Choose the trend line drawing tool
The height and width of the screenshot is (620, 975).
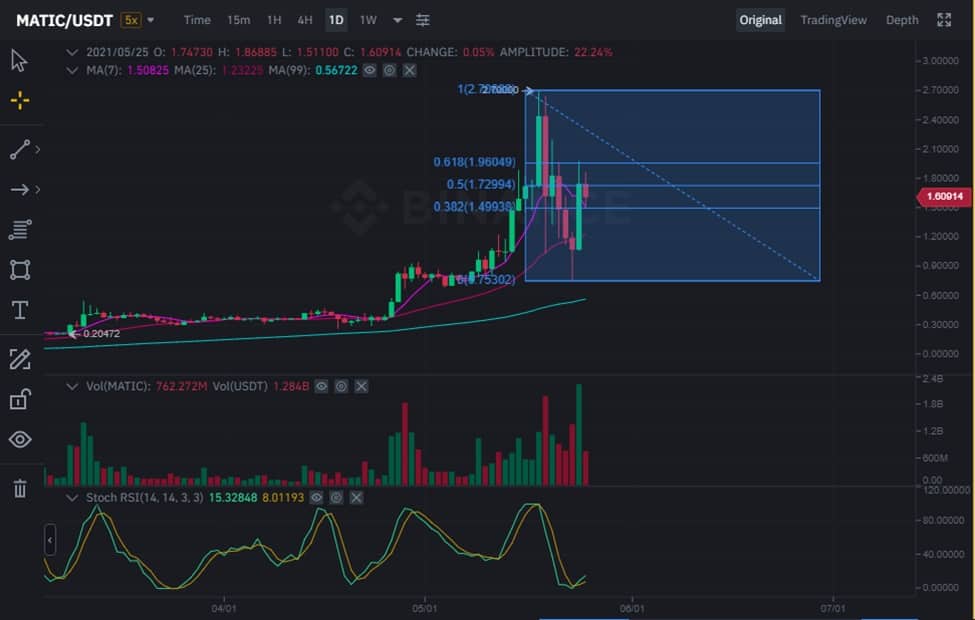pos(19,149)
